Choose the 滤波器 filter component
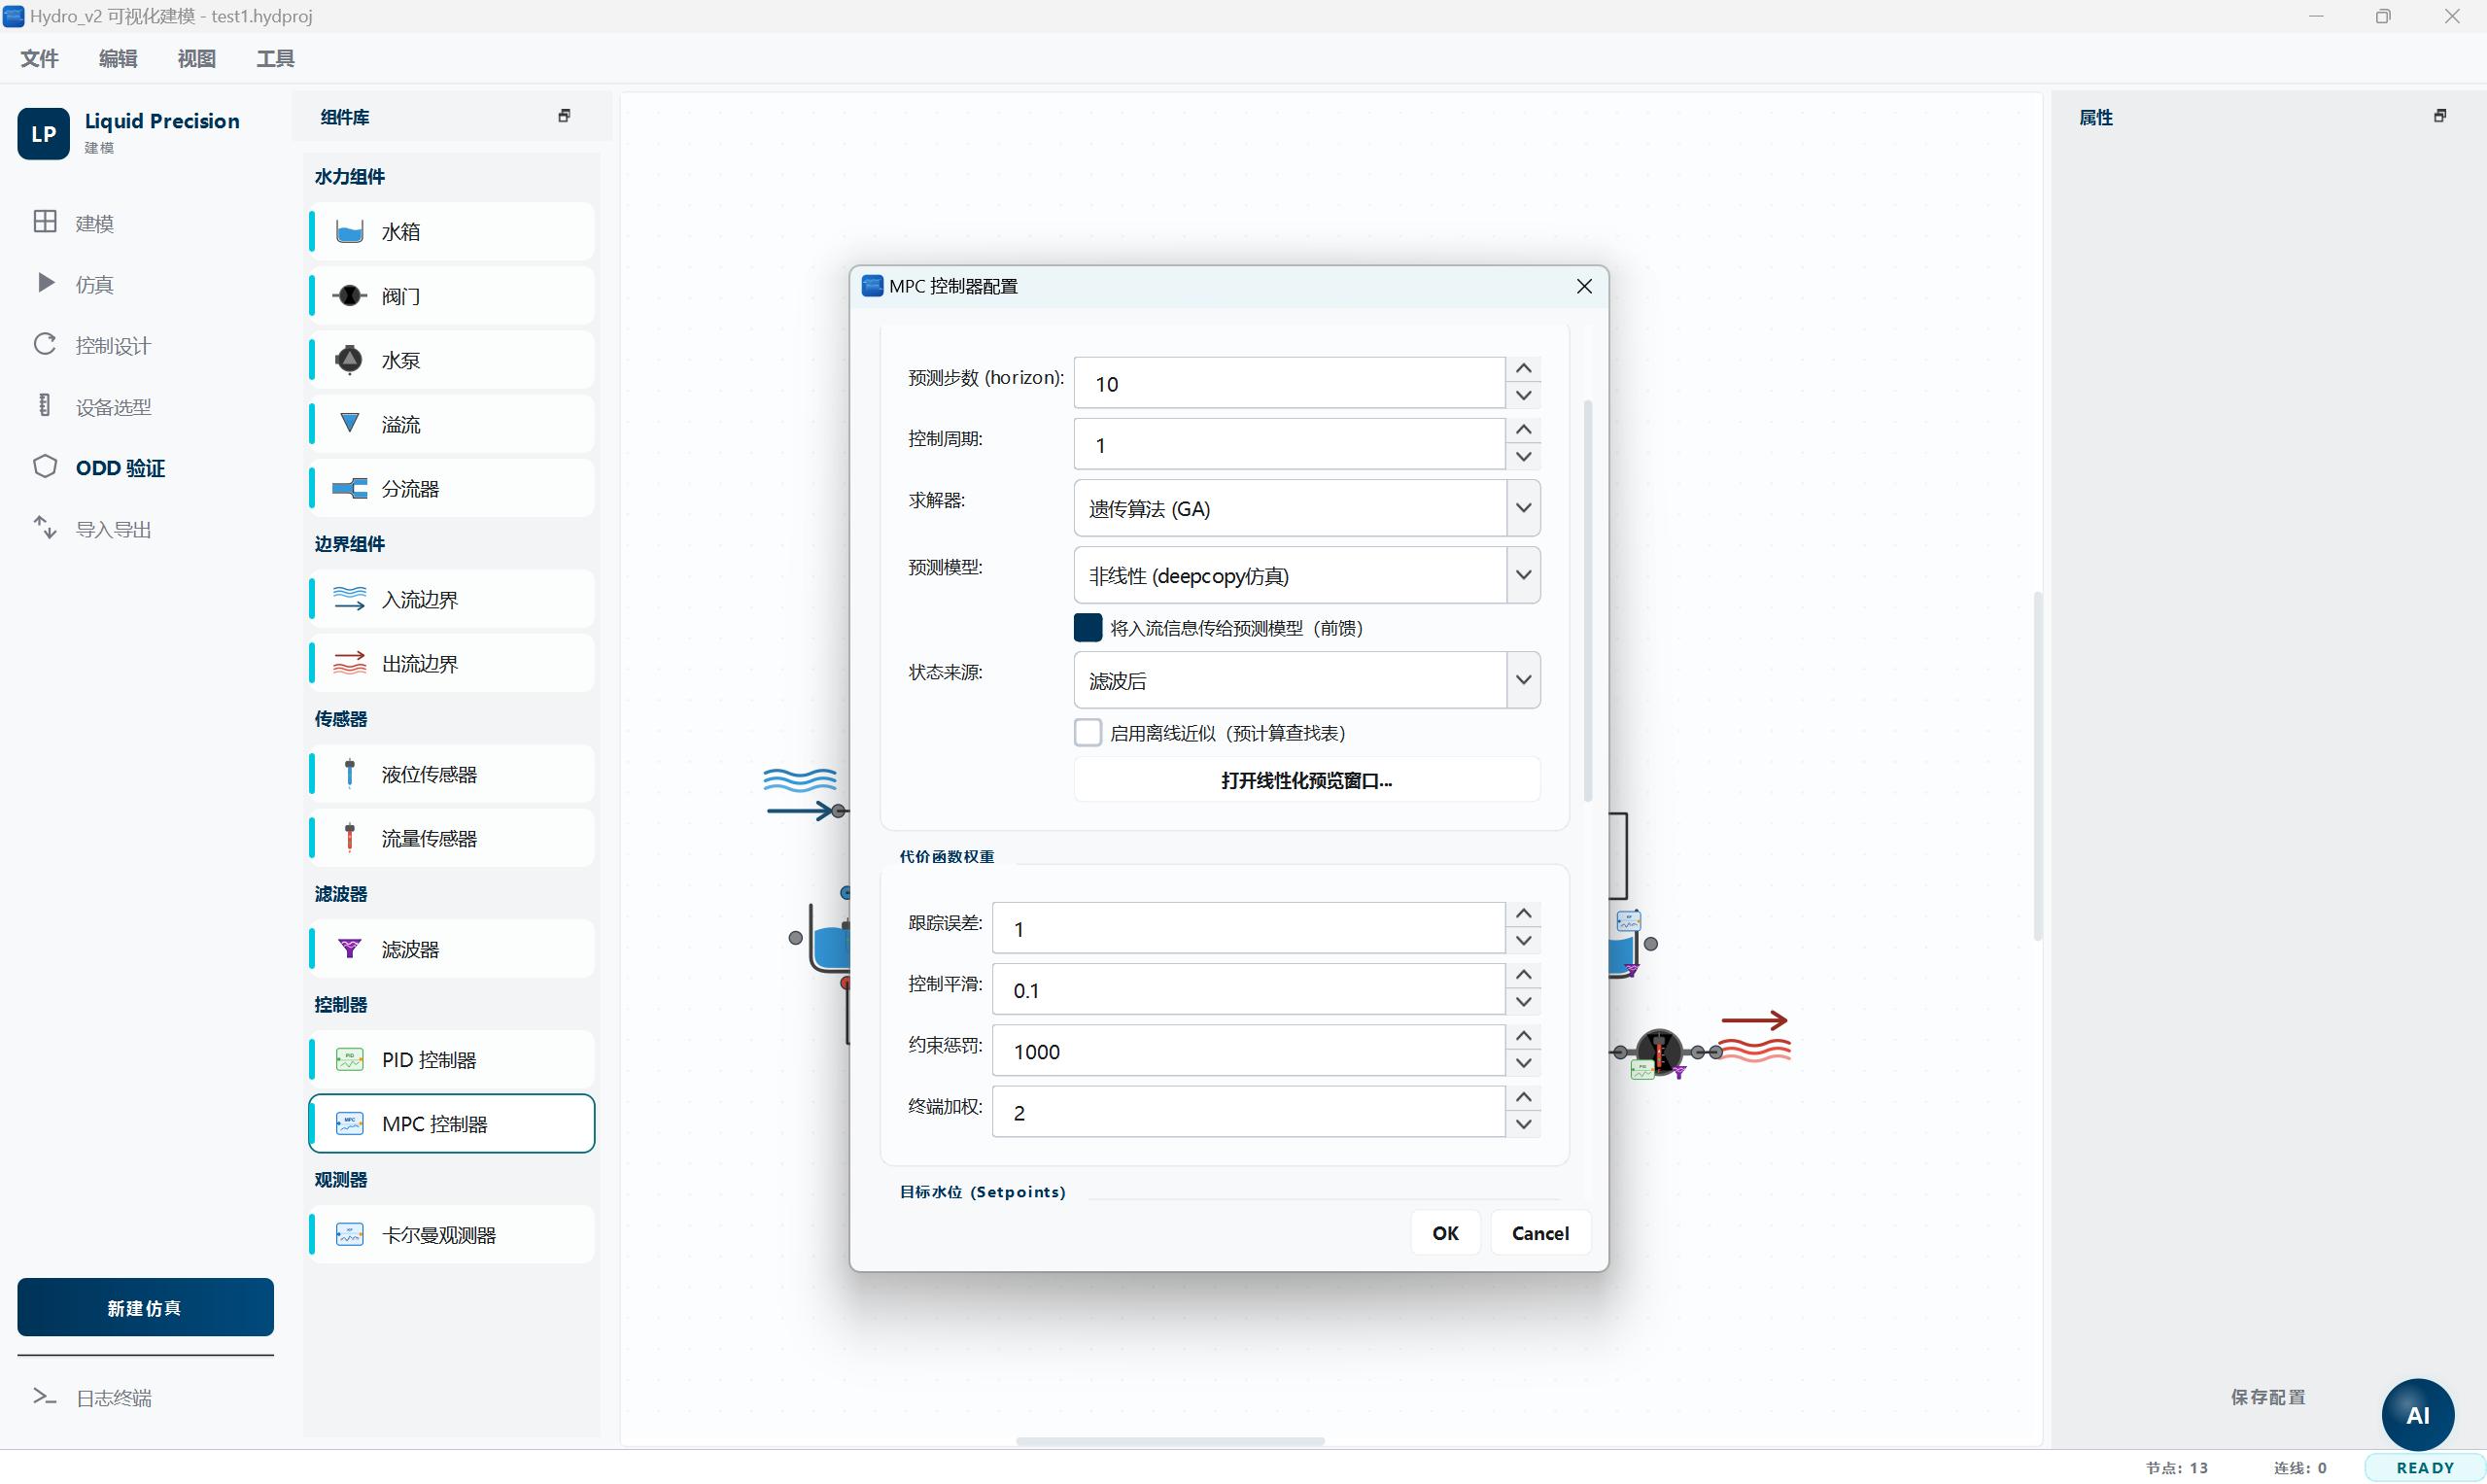The width and height of the screenshot is (2487, 1484). 451,949
